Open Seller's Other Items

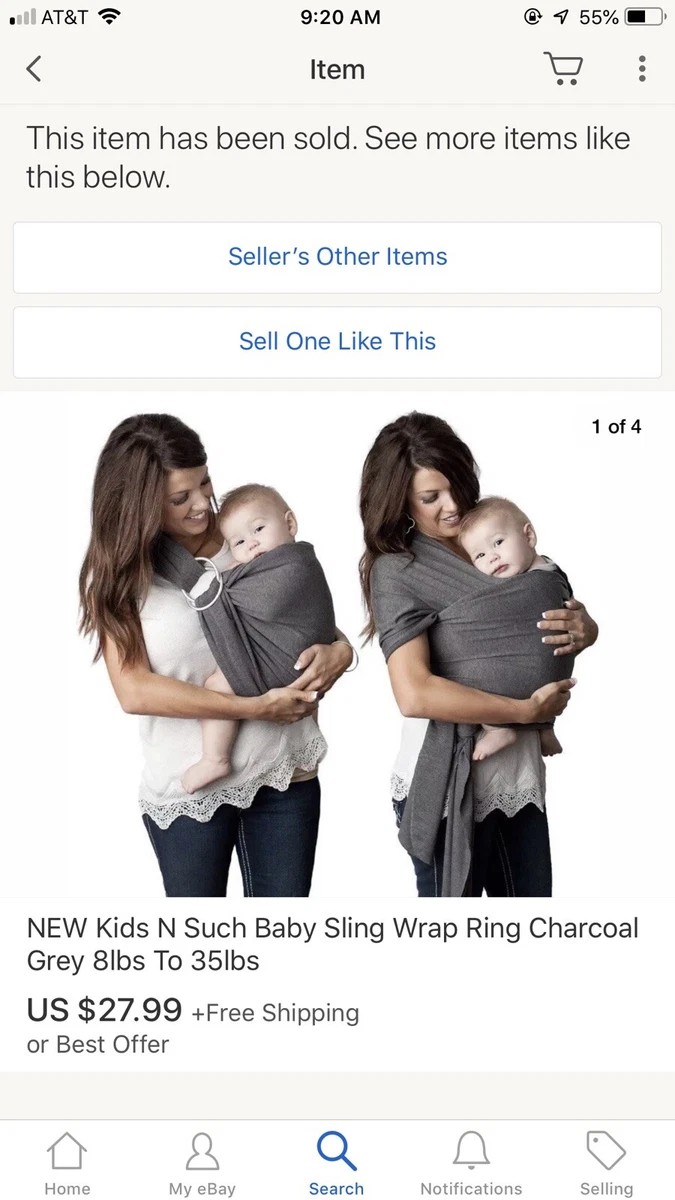[337, 257]
